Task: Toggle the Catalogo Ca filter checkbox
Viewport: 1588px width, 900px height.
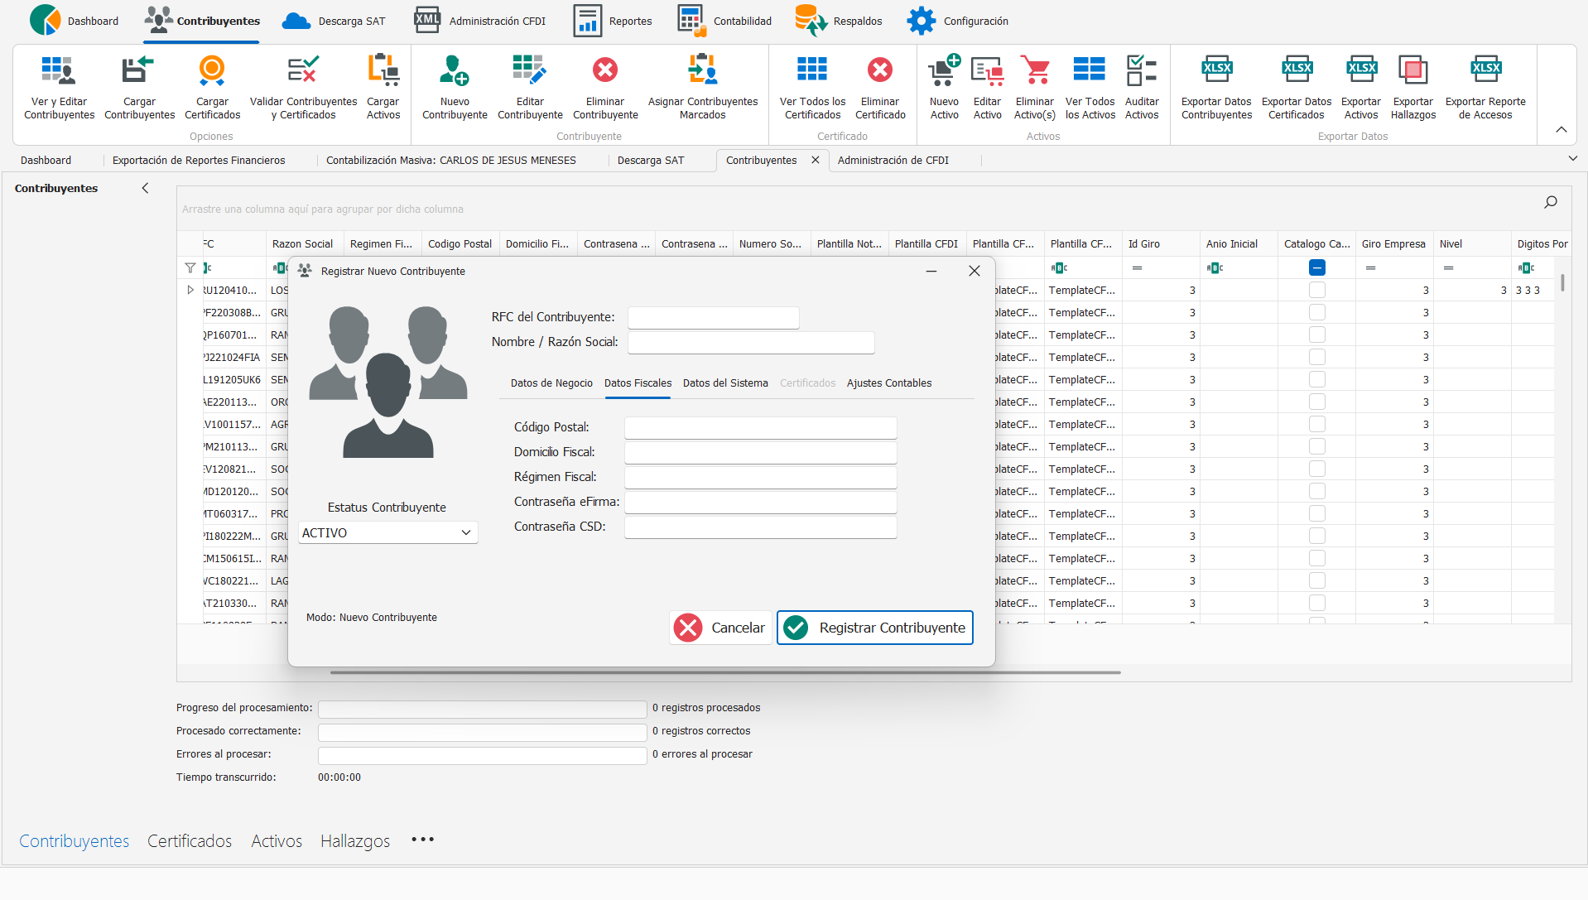Action: [x=1317, y=268]
